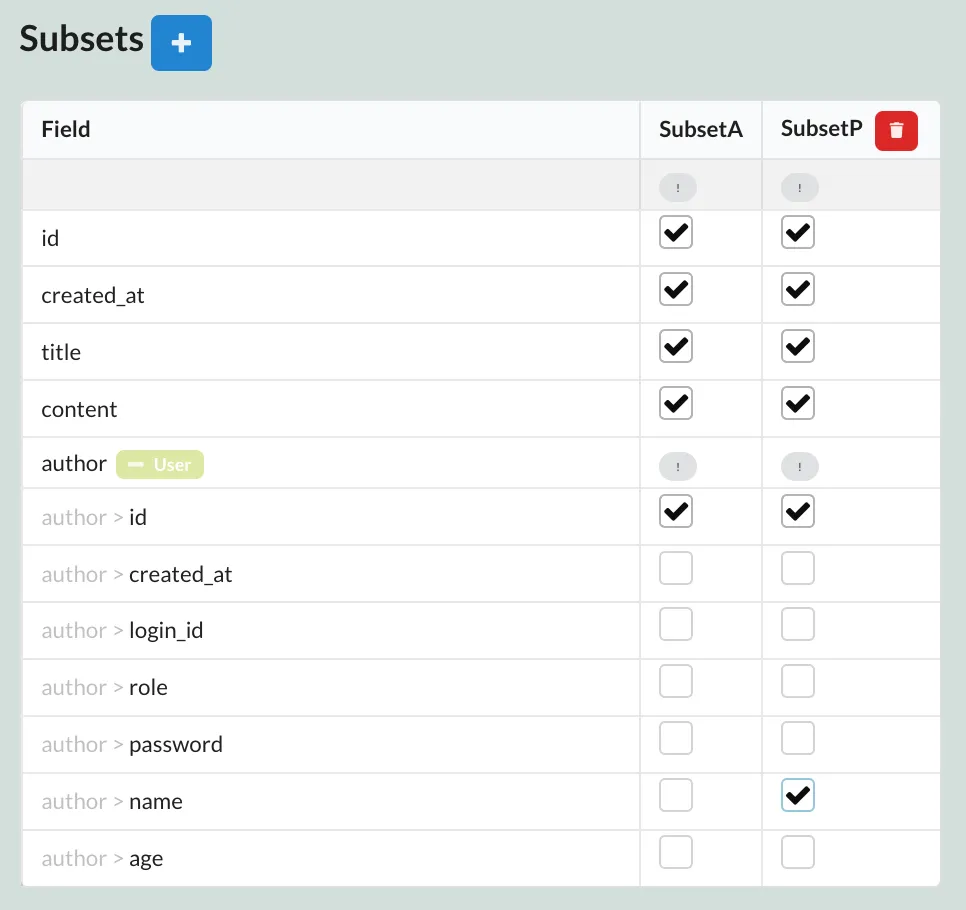Uncheck the id field in SubsetA
Screen dimensions: 966x910
[x=675, y=232]
